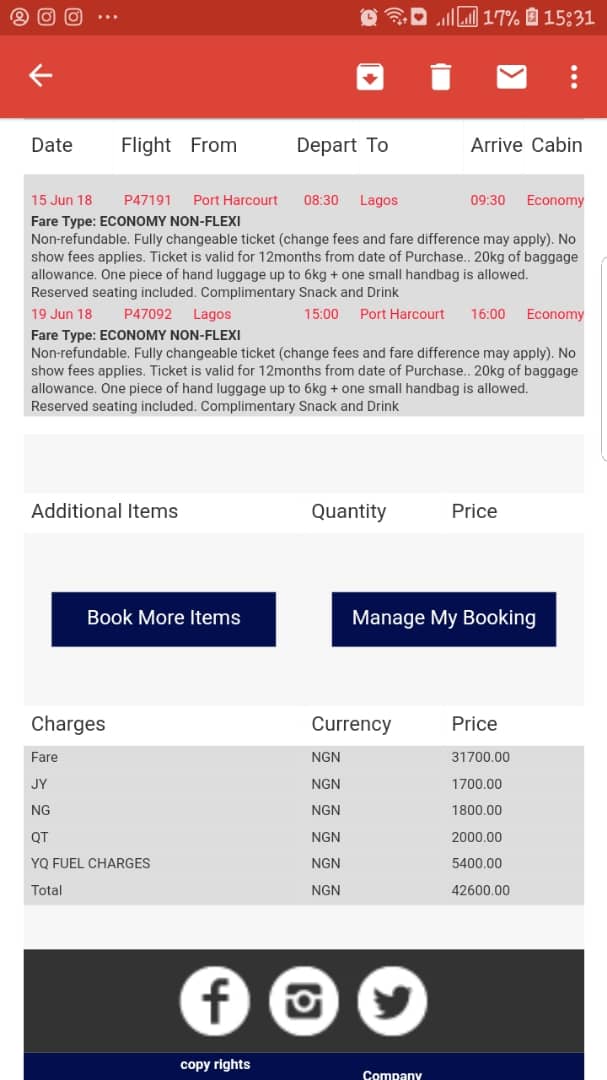Tap flight number P47191
The height and width of the screenshot is (1080, 607).
148,200
